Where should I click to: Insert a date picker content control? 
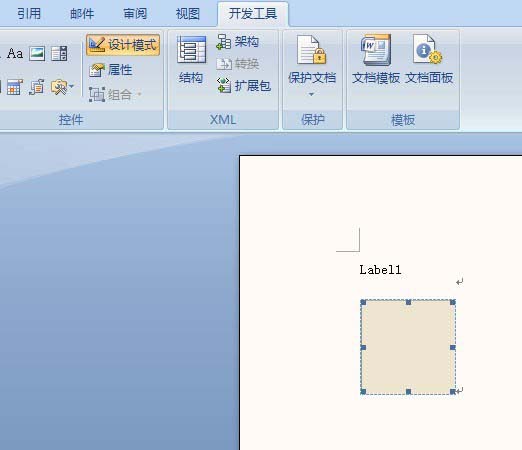pos(14,87)
